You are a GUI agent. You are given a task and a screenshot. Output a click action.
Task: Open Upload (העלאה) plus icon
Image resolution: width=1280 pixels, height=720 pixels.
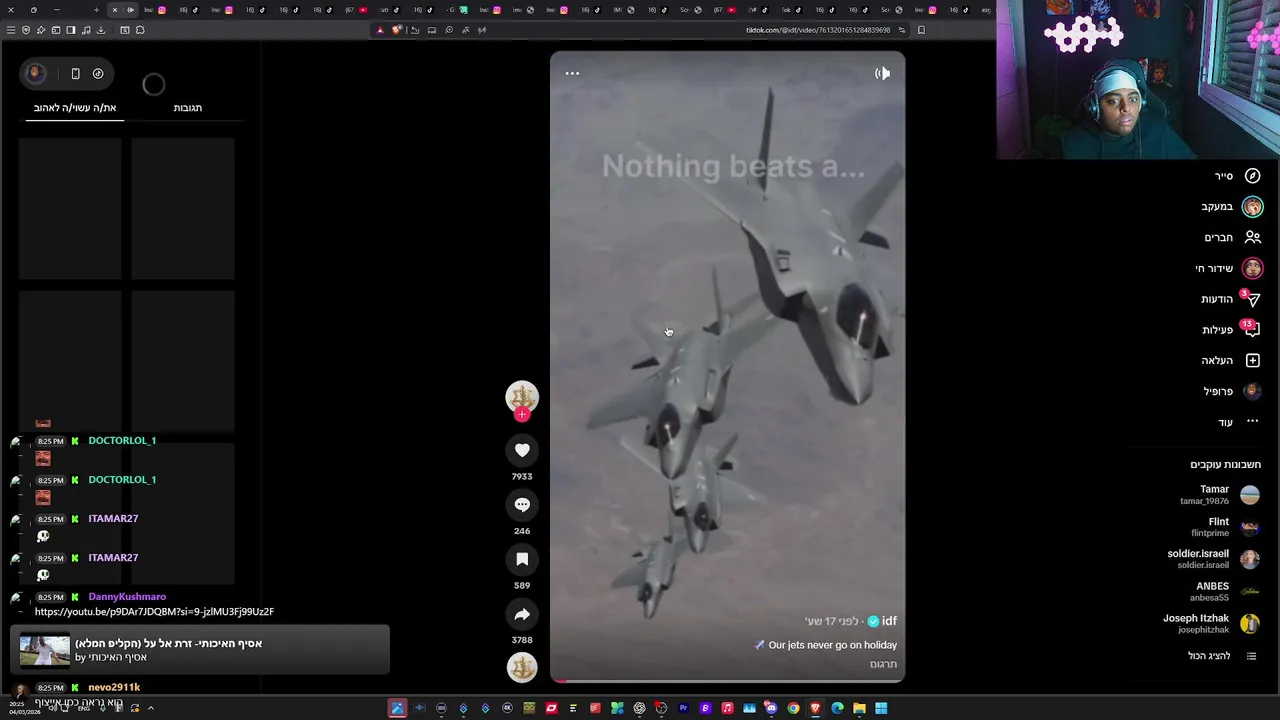(1252, 361)
